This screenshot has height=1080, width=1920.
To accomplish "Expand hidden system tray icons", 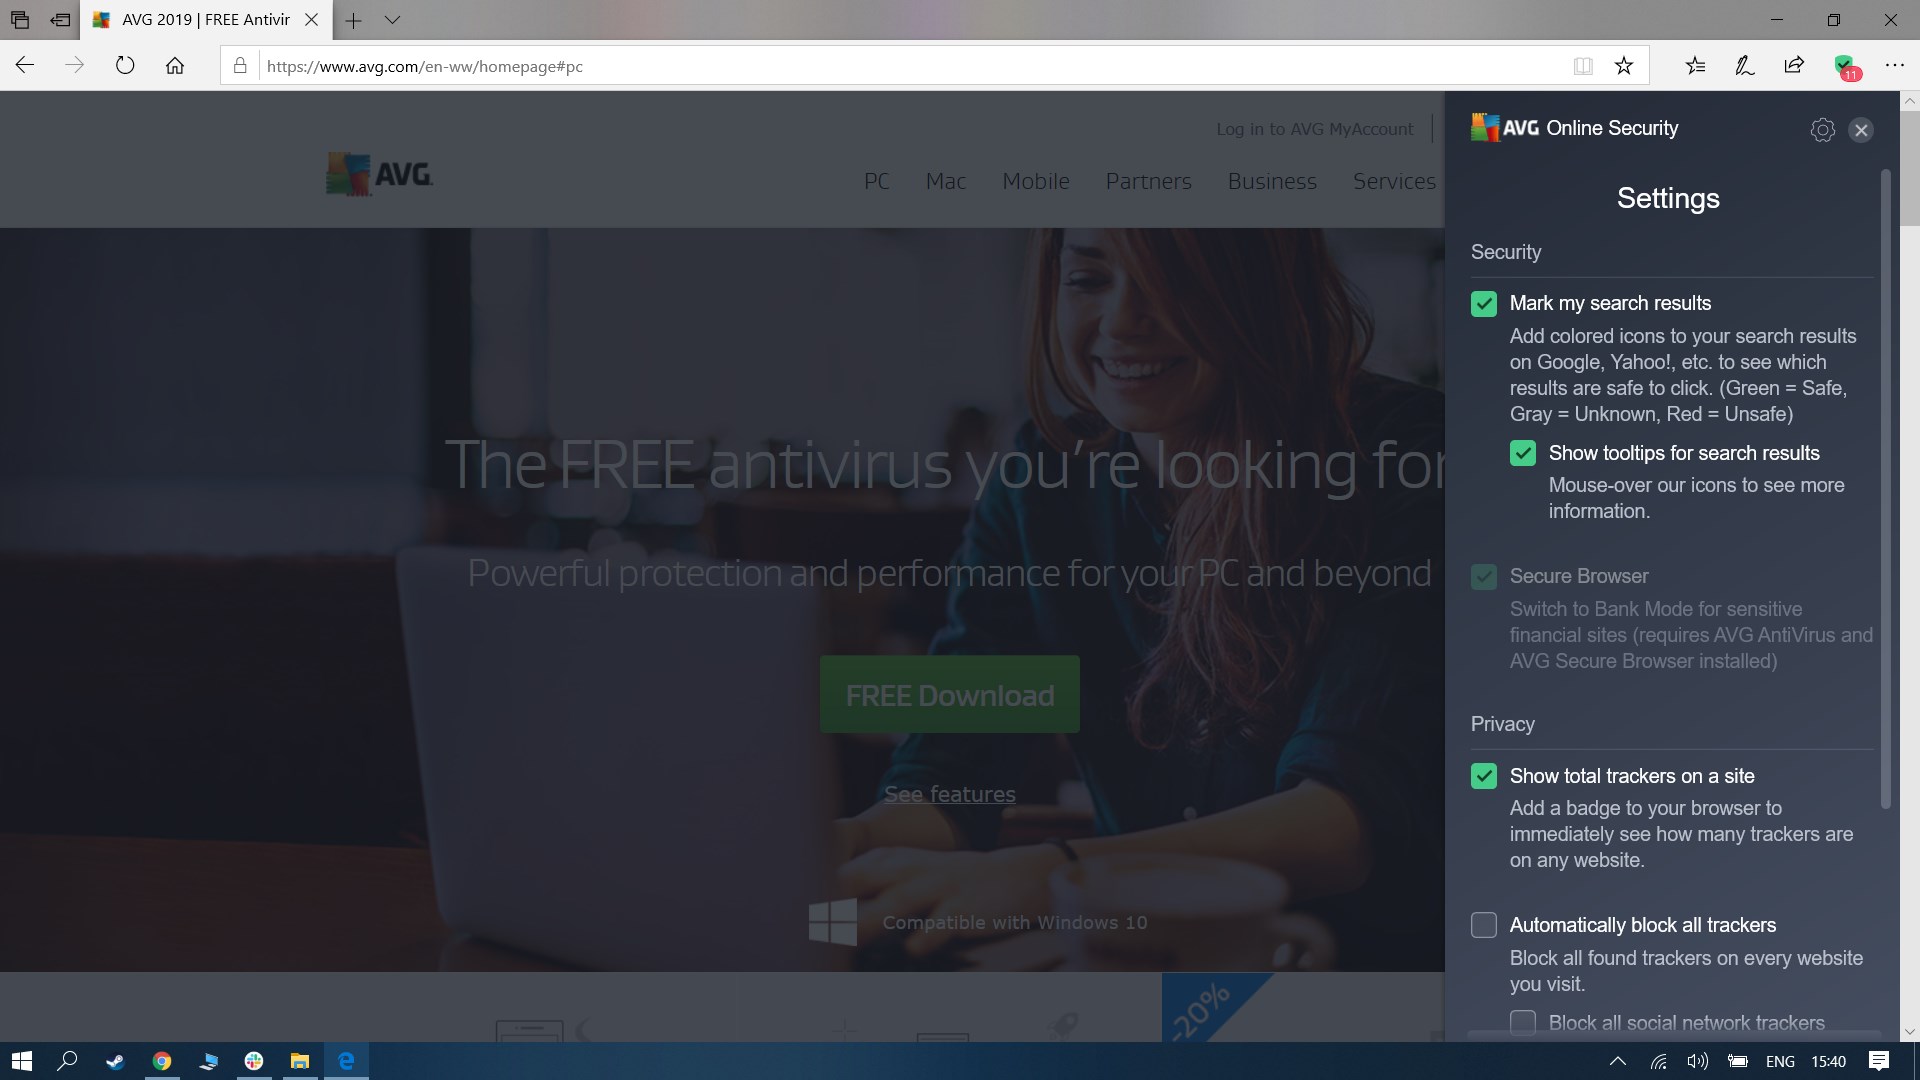I will tap(1617, 1061).
